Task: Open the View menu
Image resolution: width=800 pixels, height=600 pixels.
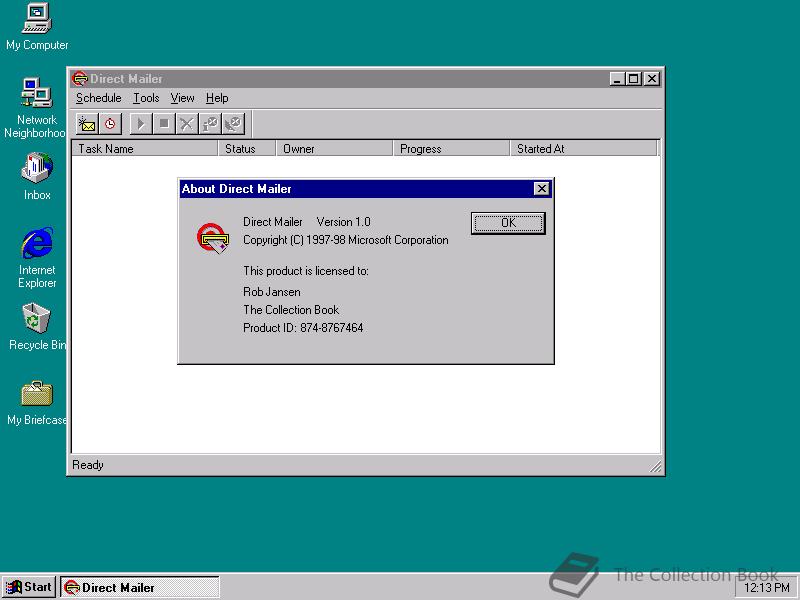Action: click(x=182, y=98)
